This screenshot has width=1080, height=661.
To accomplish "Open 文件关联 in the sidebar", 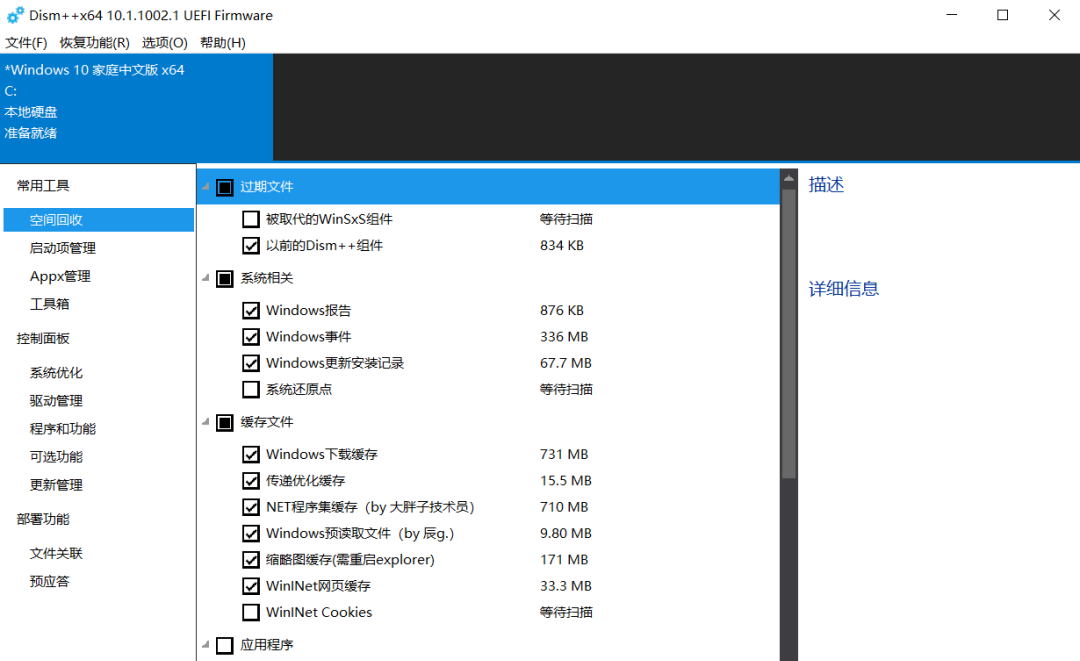I will [x=56, y=553].
